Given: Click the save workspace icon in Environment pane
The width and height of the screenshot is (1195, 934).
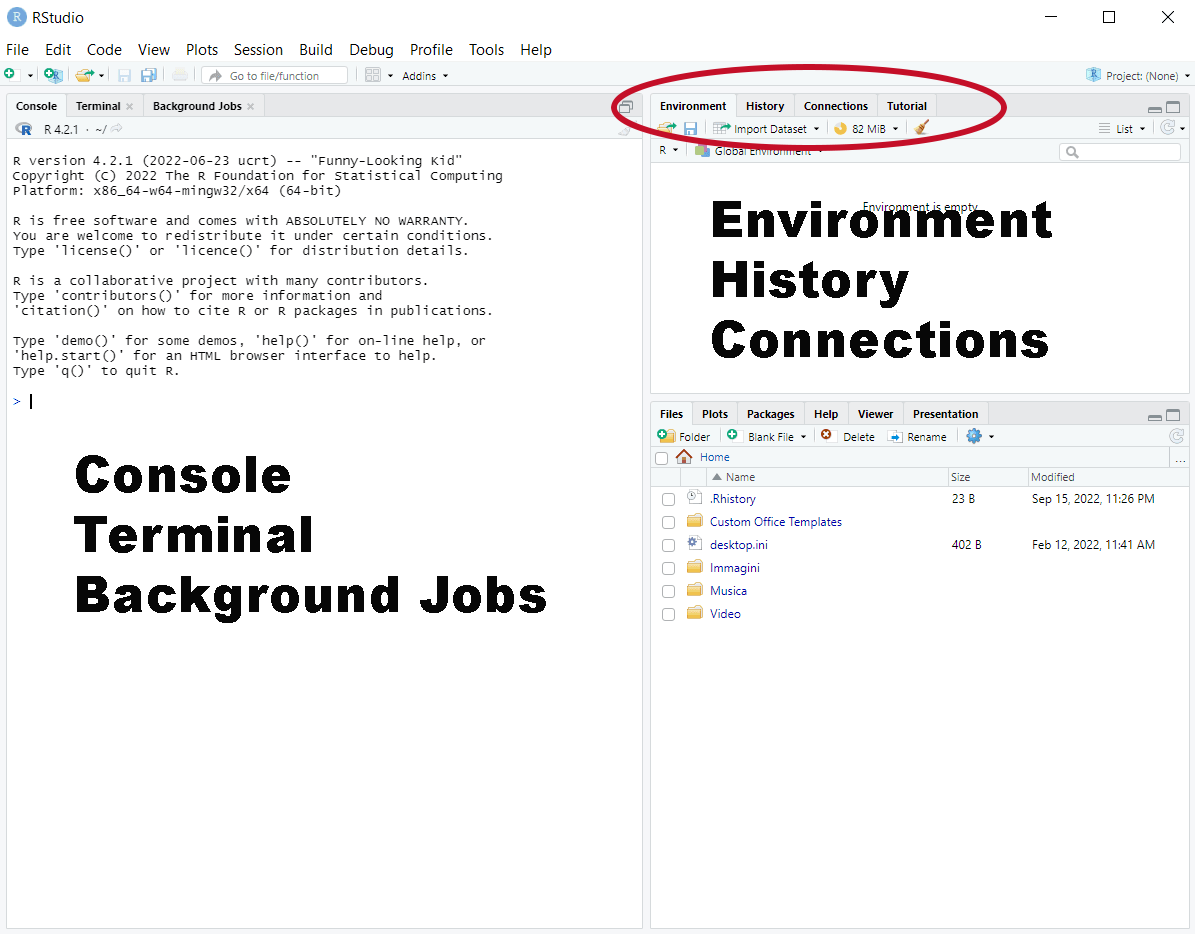Looking at the screenshot, I should (x=690, y=128).
